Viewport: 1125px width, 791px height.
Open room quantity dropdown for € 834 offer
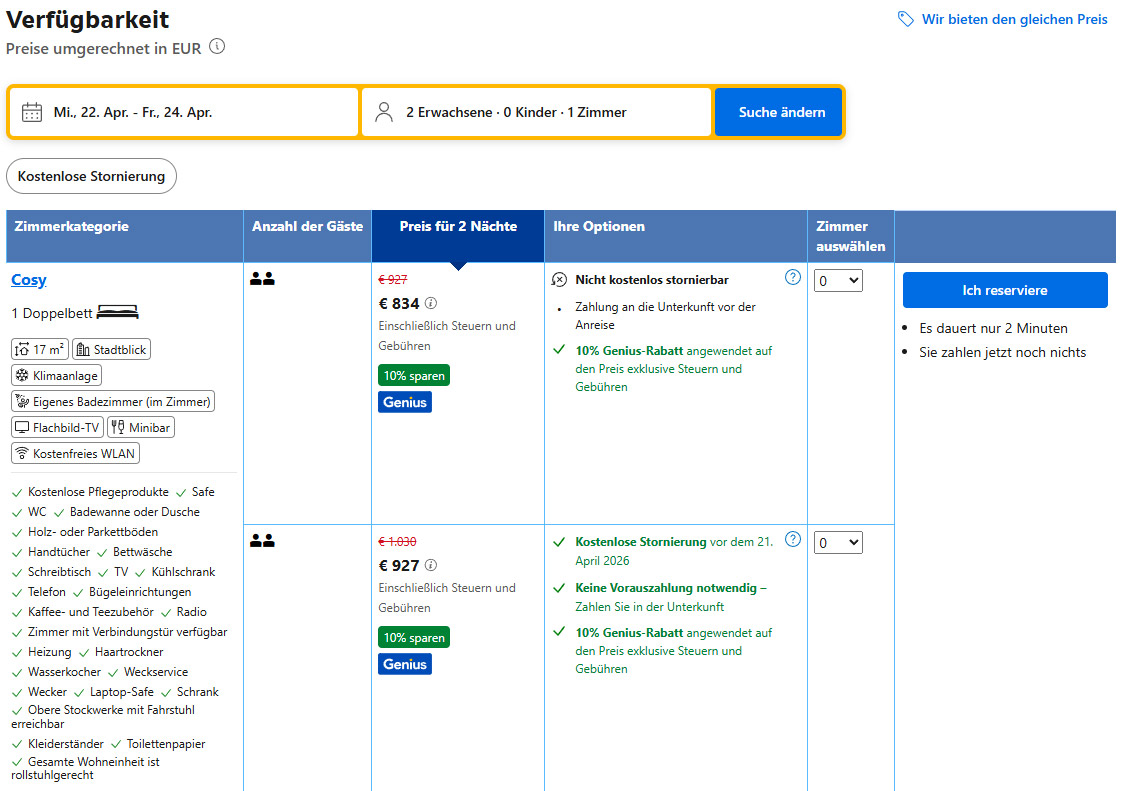(x=838, y=281)
